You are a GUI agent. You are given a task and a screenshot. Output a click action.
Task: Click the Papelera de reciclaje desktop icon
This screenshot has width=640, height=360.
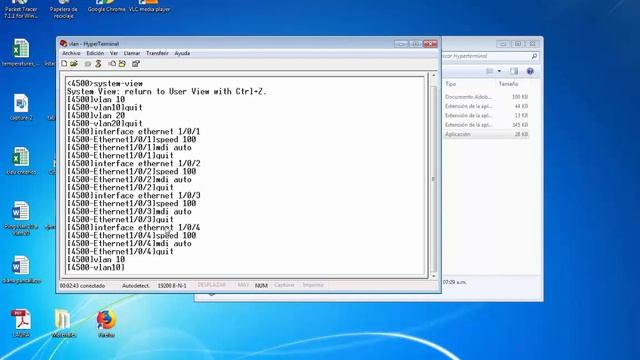pyautogui.click(x=64, y=9)
